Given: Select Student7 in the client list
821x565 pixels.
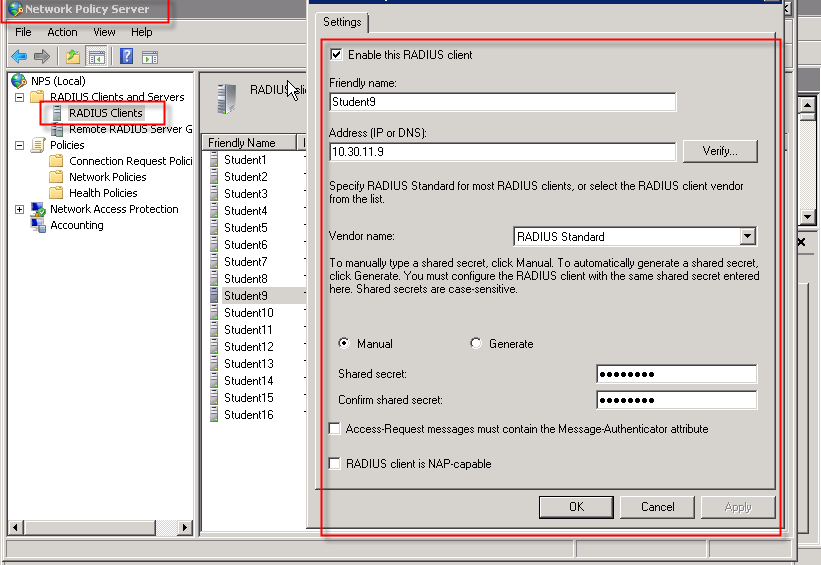Looking at the screenshot, I should (246, 261).
